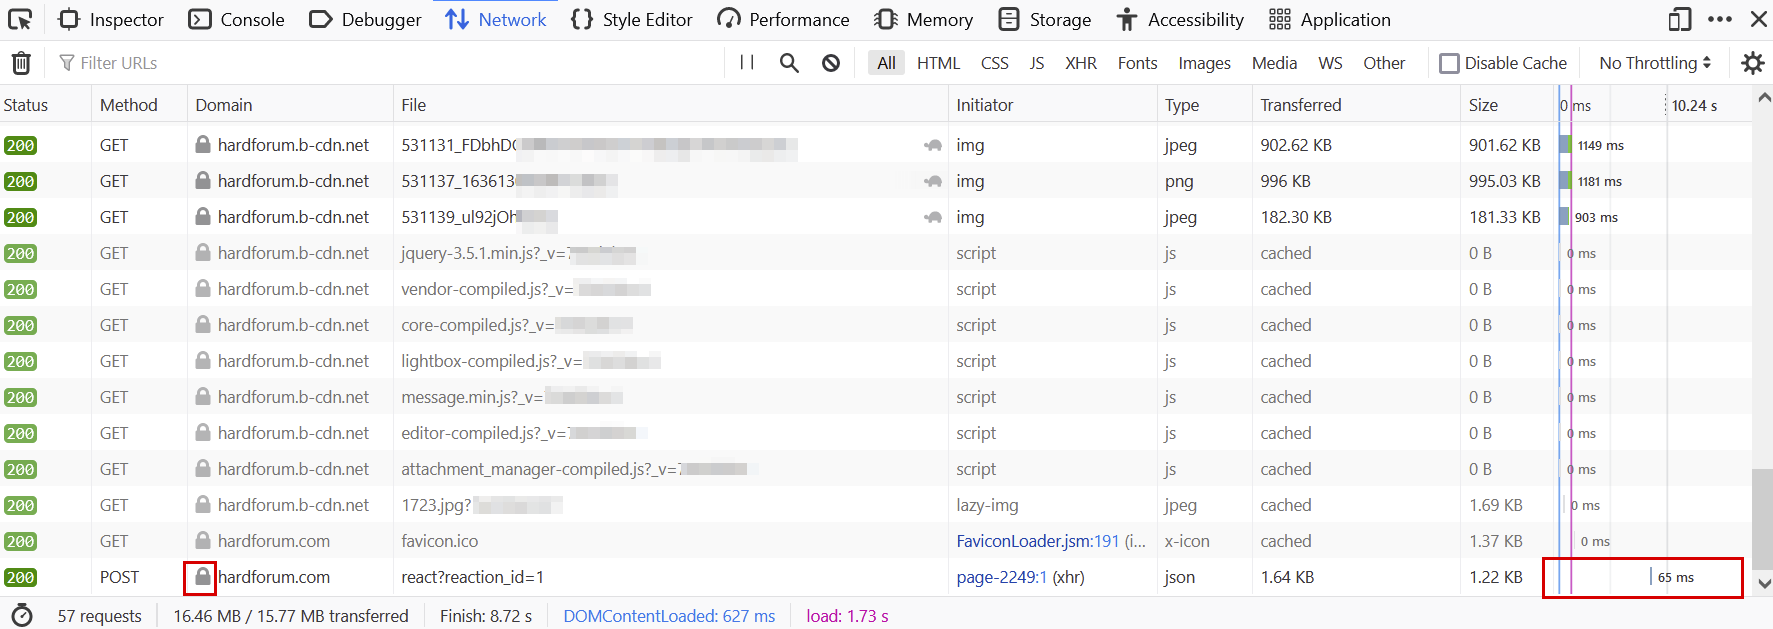Image resolution: width=1773 pixels, height=629 pixels.
Task: Open the DevTools three-dot options menu
Action: click(x=1720, y=19)
